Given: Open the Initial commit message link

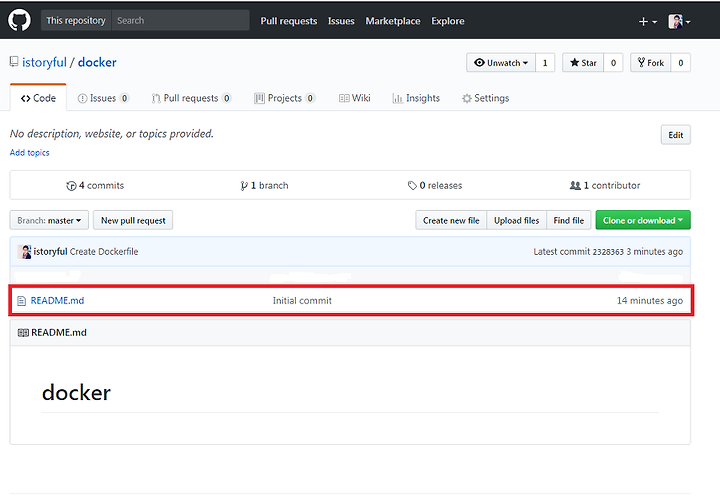Looking at the screenshot, I should tap(302, 301).
